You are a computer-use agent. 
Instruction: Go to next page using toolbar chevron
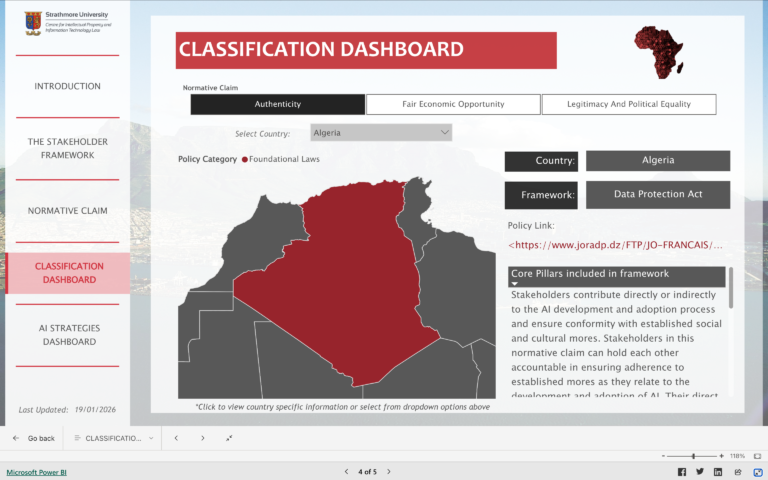tap(203, 438)
